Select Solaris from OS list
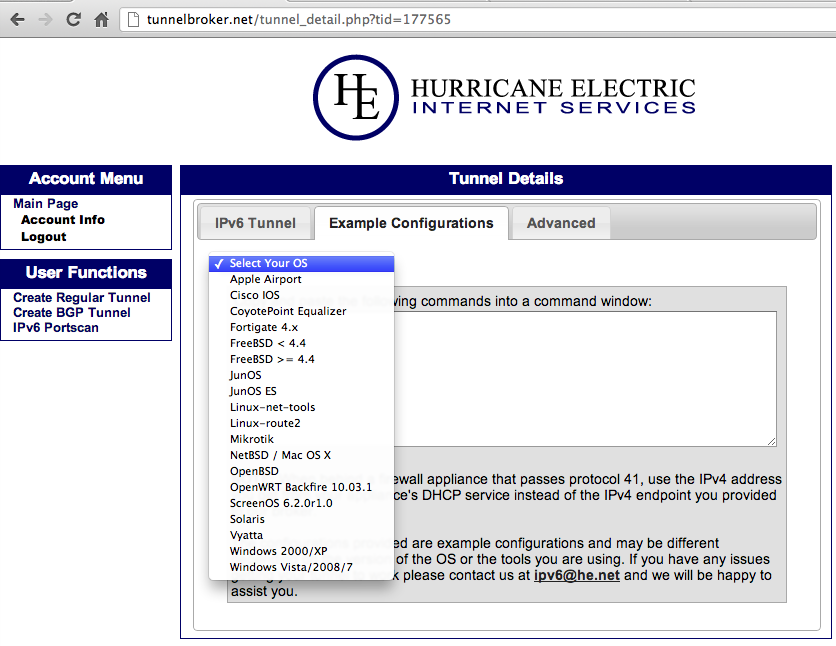The width and height of the screenshot is (836, 646). [301, 519]
